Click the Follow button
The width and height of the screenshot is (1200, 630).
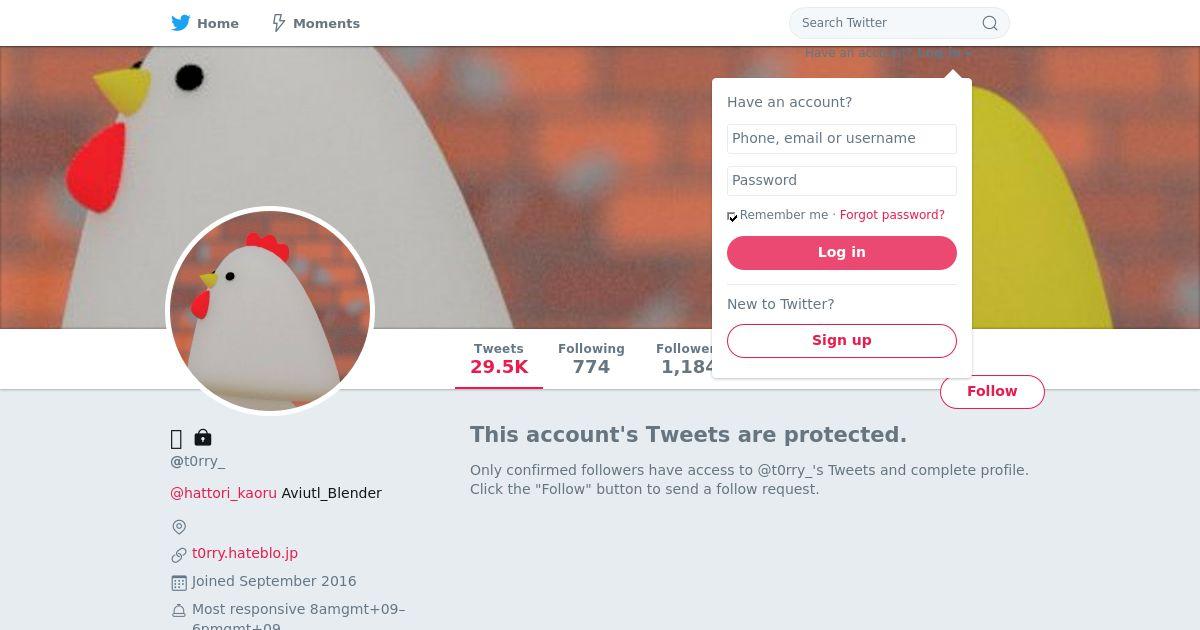click(992, 392)
